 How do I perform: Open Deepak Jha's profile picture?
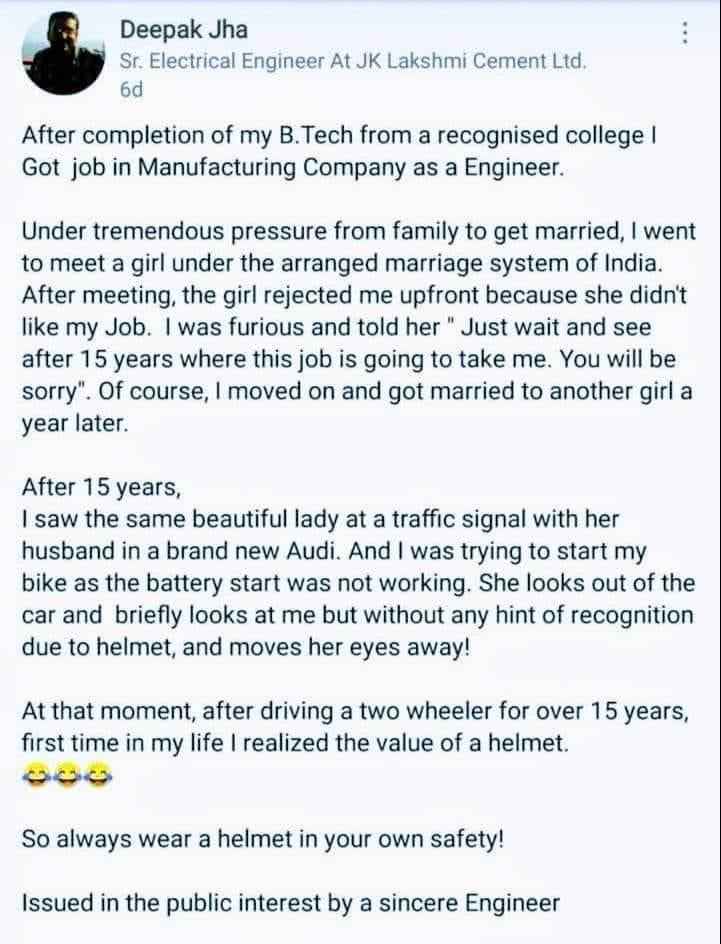(63, 55)
